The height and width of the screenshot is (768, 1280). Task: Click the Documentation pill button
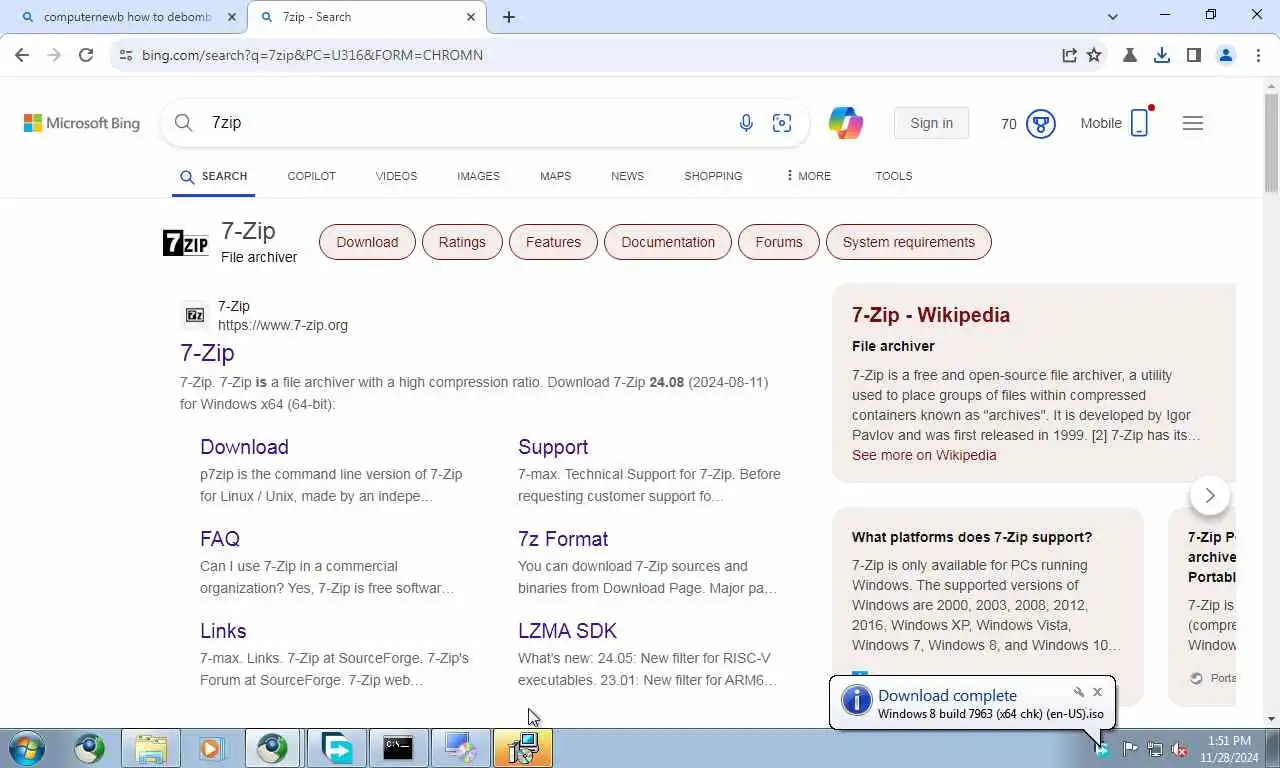(x=668, y=242)
